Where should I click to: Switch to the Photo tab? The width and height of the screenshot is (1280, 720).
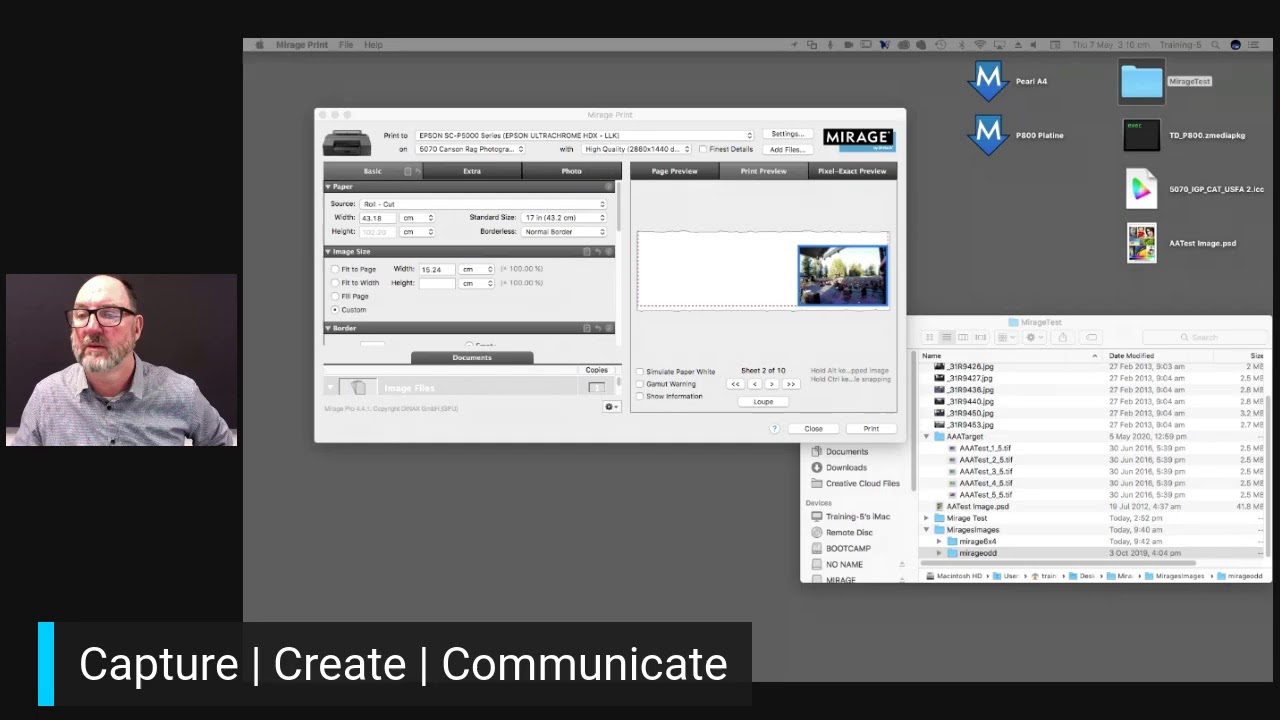point(571,171)
